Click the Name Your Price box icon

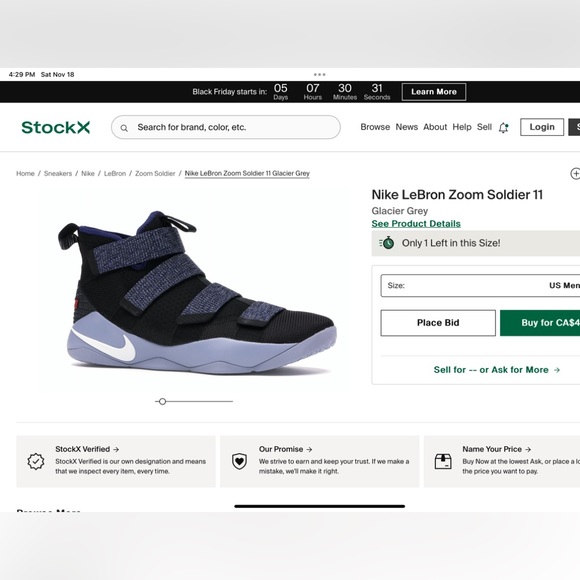pyautogui.click(x=443, y=461)
